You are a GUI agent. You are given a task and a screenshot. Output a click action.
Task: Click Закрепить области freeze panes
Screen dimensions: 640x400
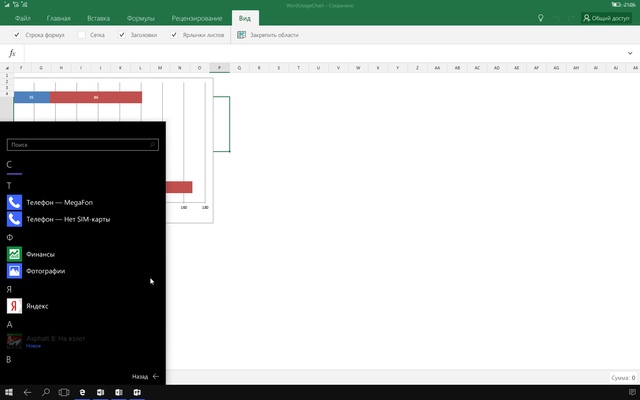(x=268, y=35)
